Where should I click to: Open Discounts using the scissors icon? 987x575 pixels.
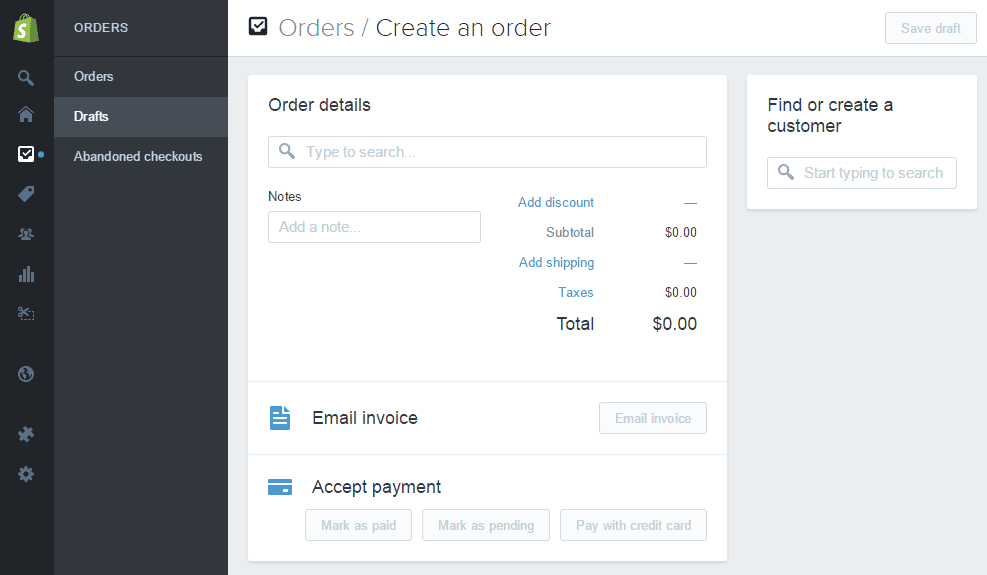[26, 314]
